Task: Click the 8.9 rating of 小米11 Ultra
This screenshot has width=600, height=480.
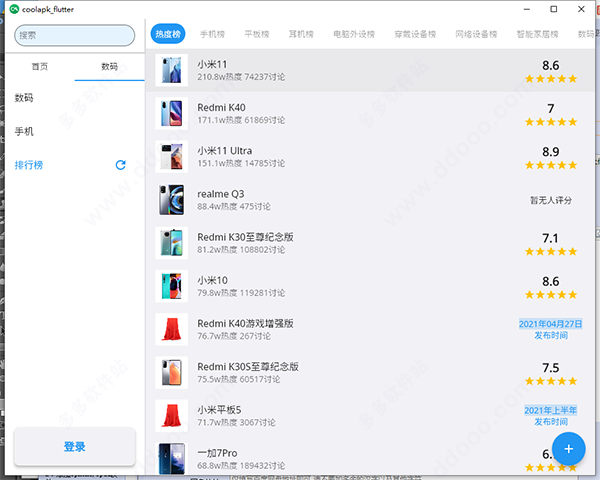Action: 551,152
